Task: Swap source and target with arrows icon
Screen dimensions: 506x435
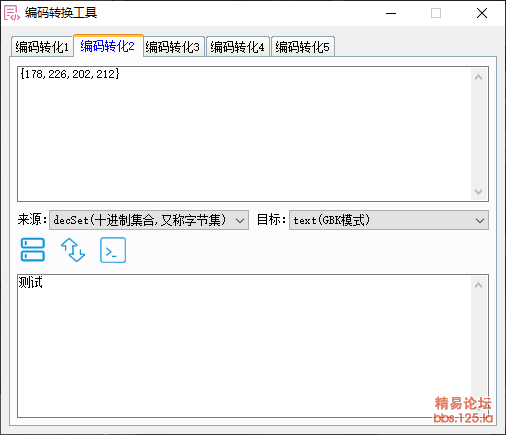Action: tap(73, 250)
